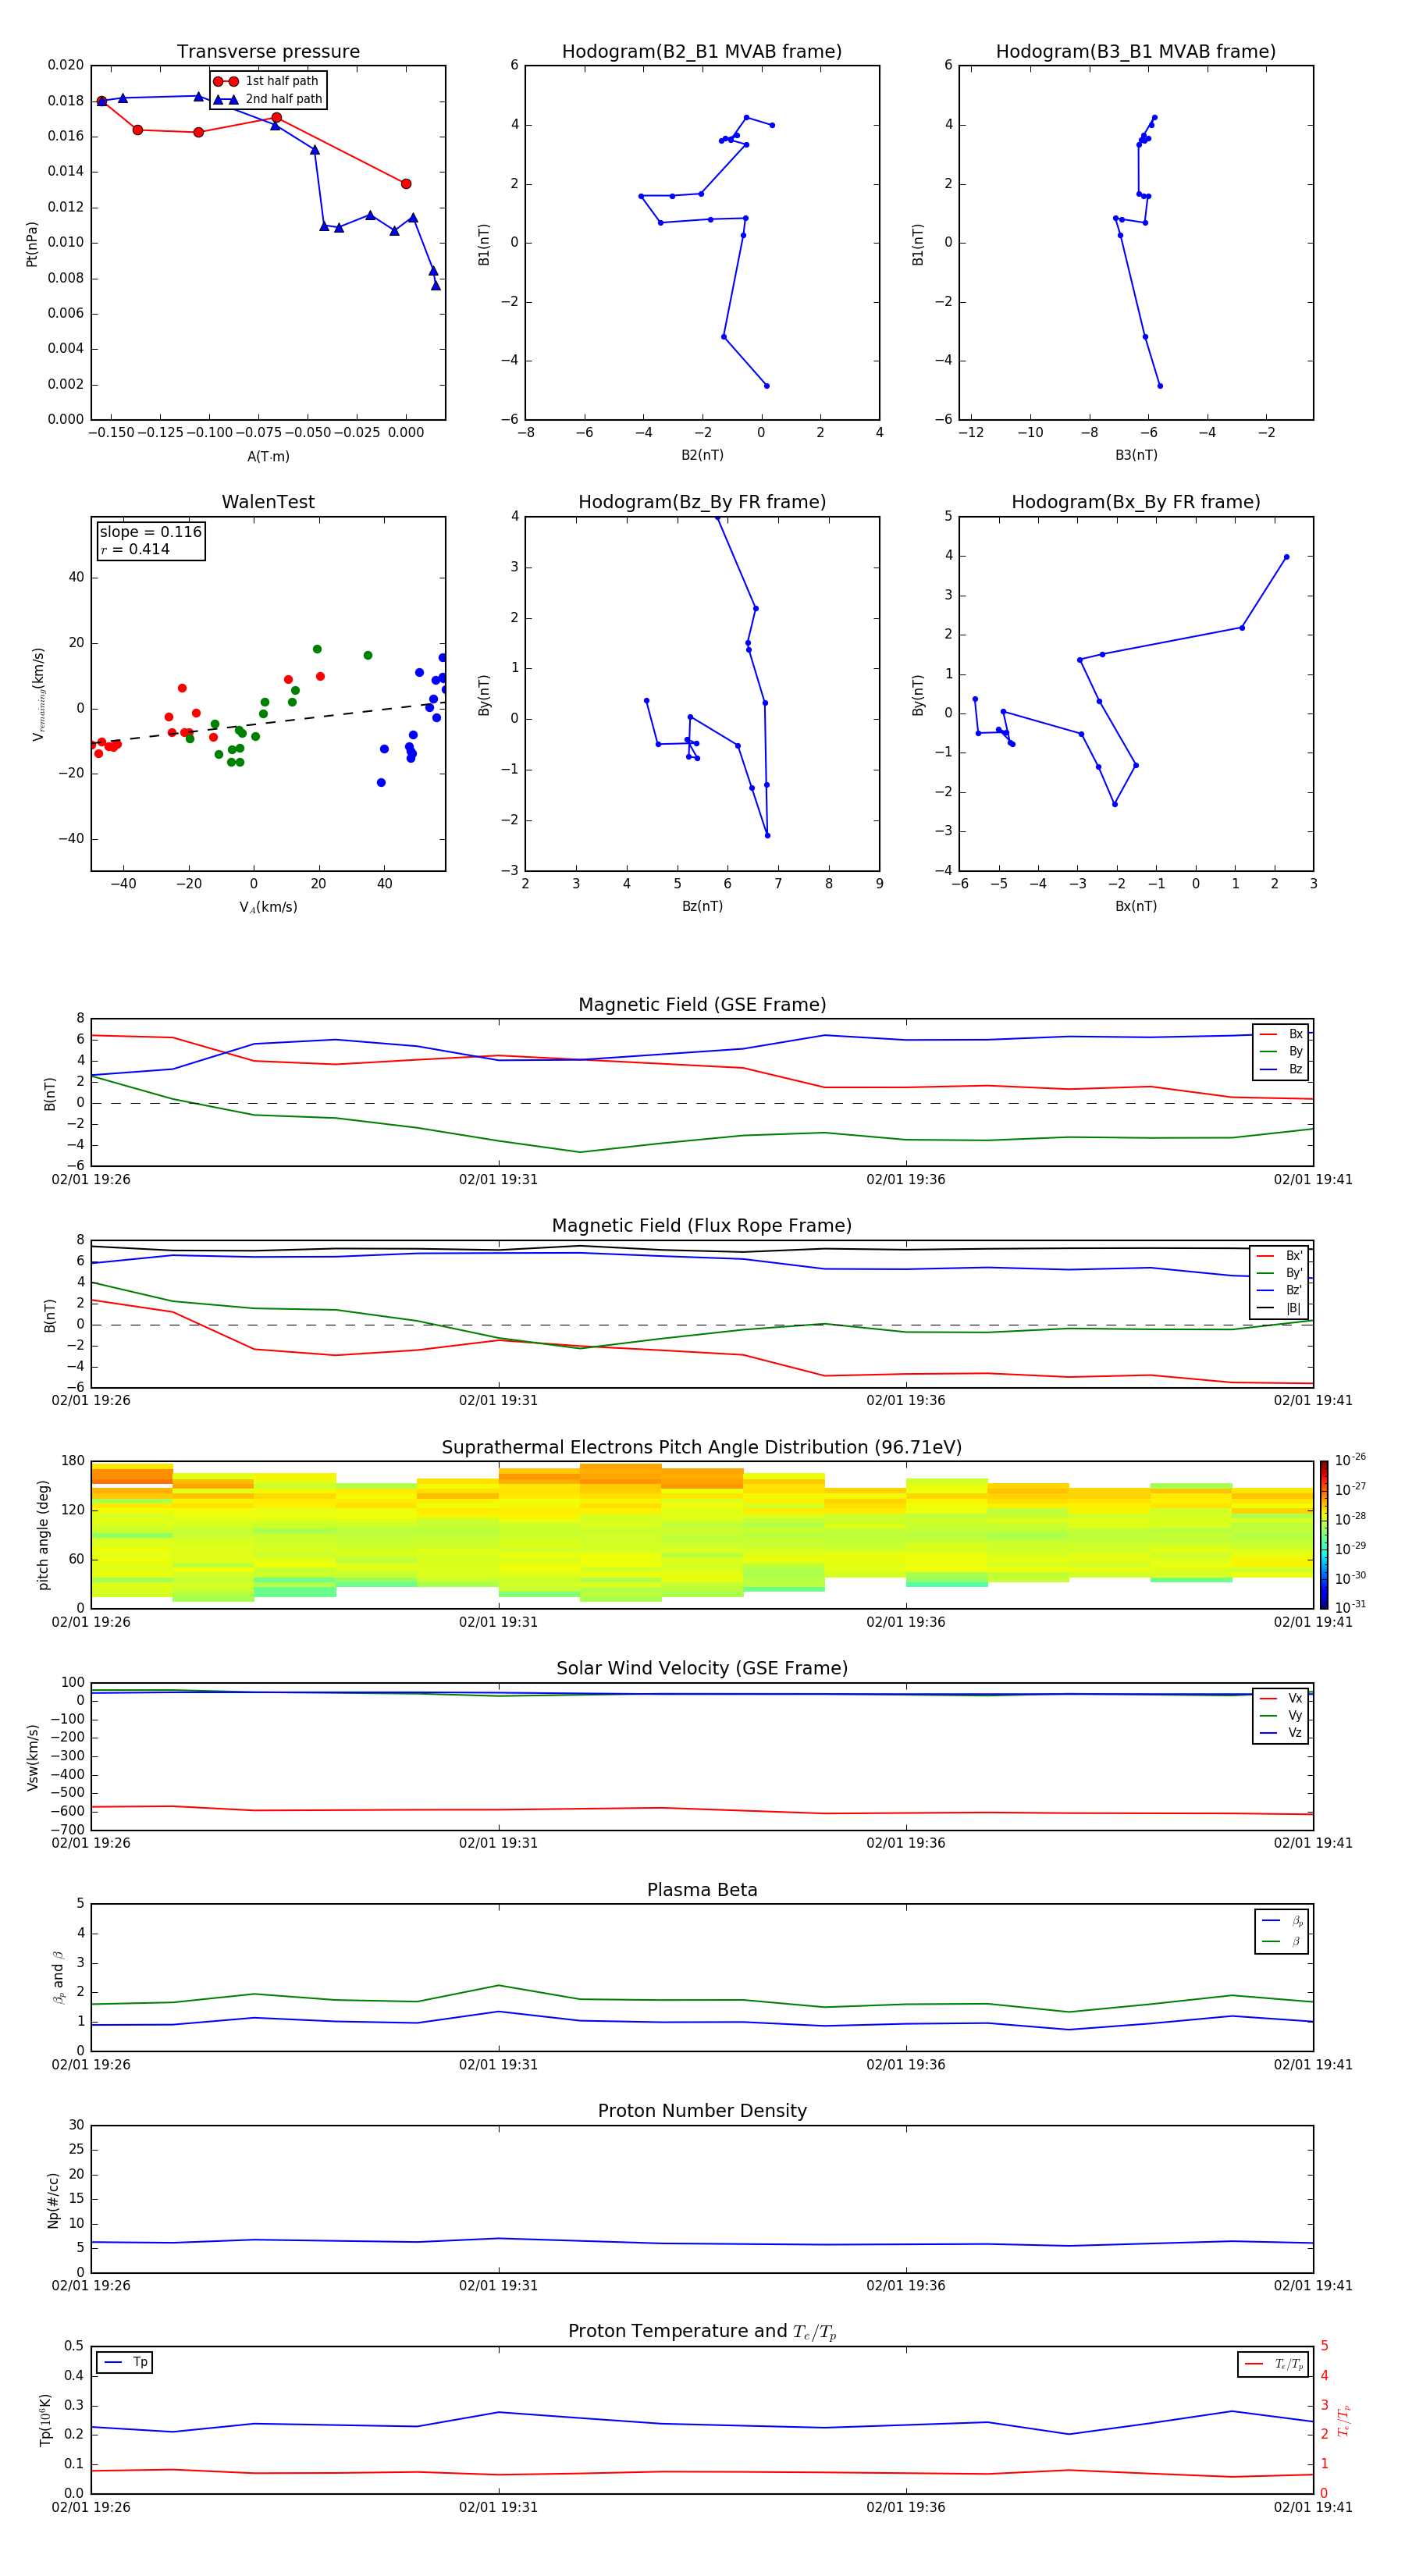Click the 'Solar Wind Velocity (GSE Frame)' title

(x=702, y=1668)
